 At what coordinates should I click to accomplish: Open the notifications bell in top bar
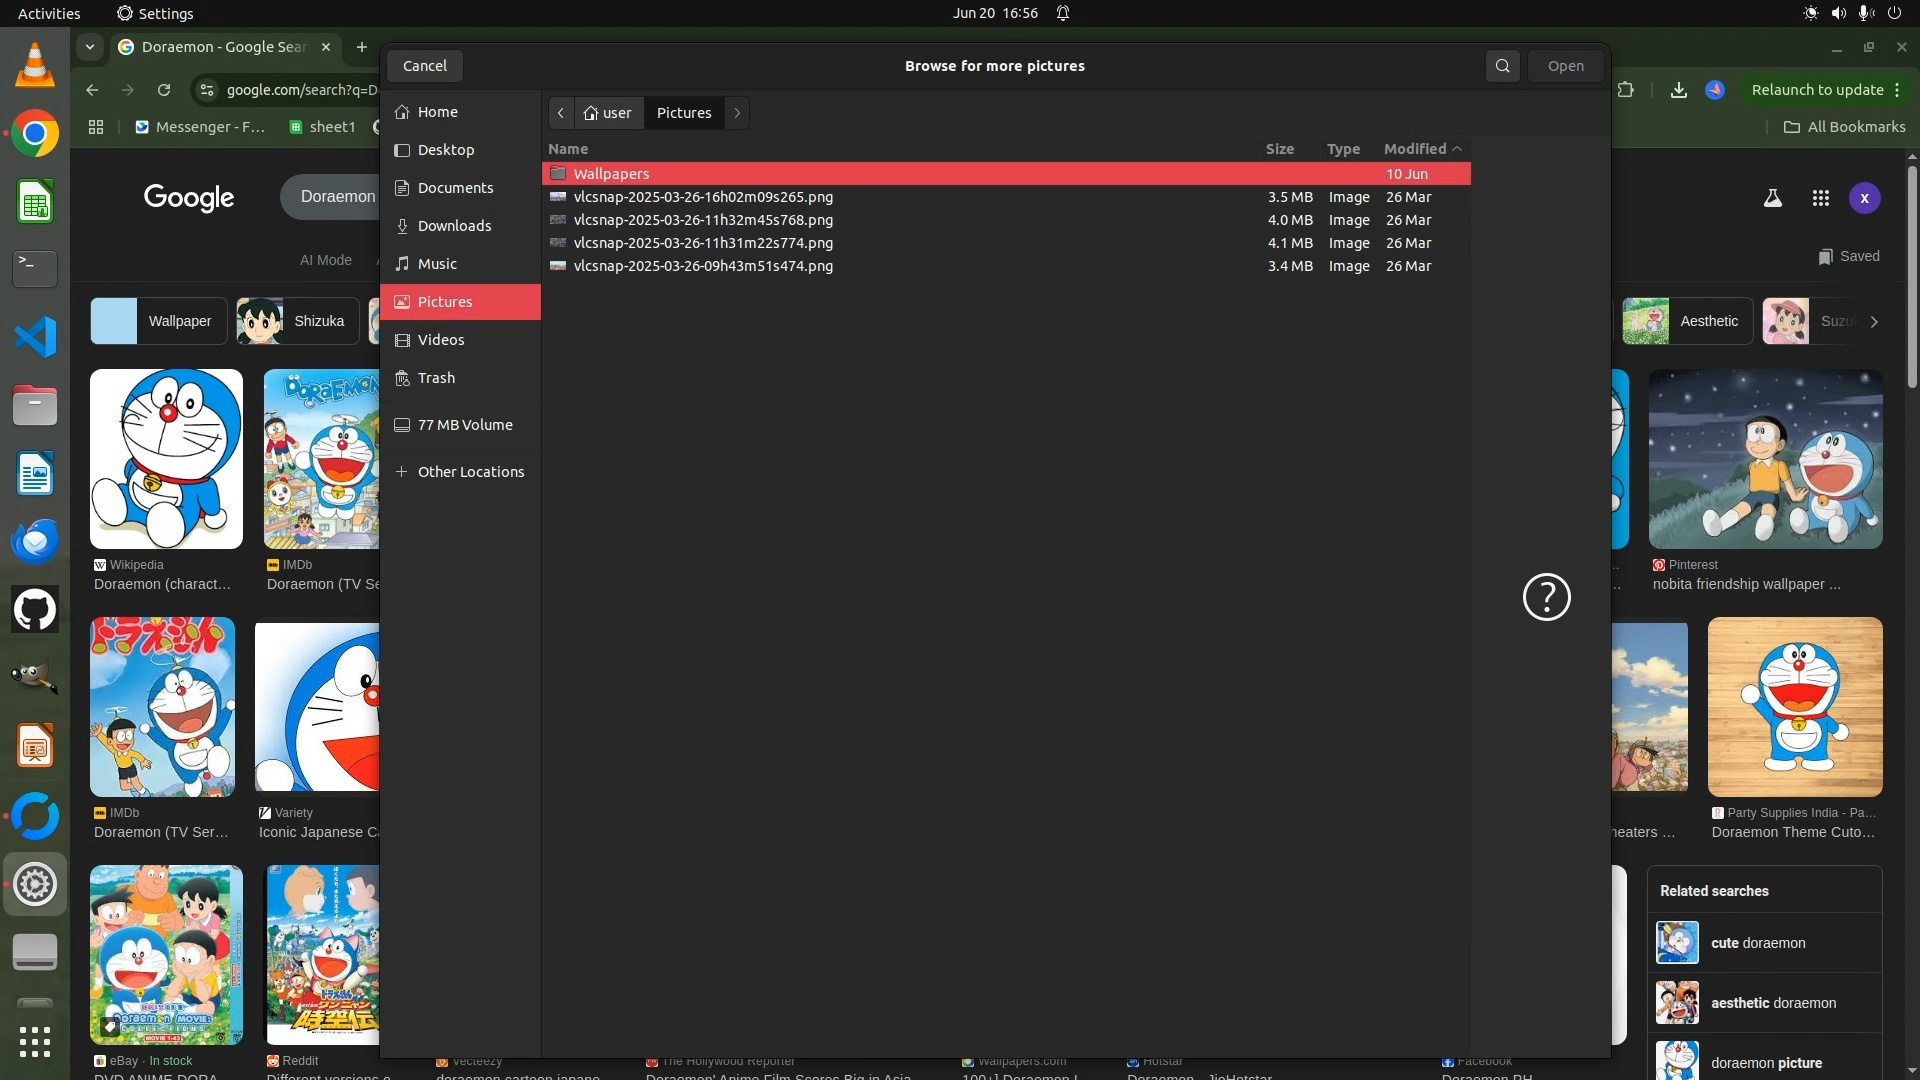(x=1063, y=13)
